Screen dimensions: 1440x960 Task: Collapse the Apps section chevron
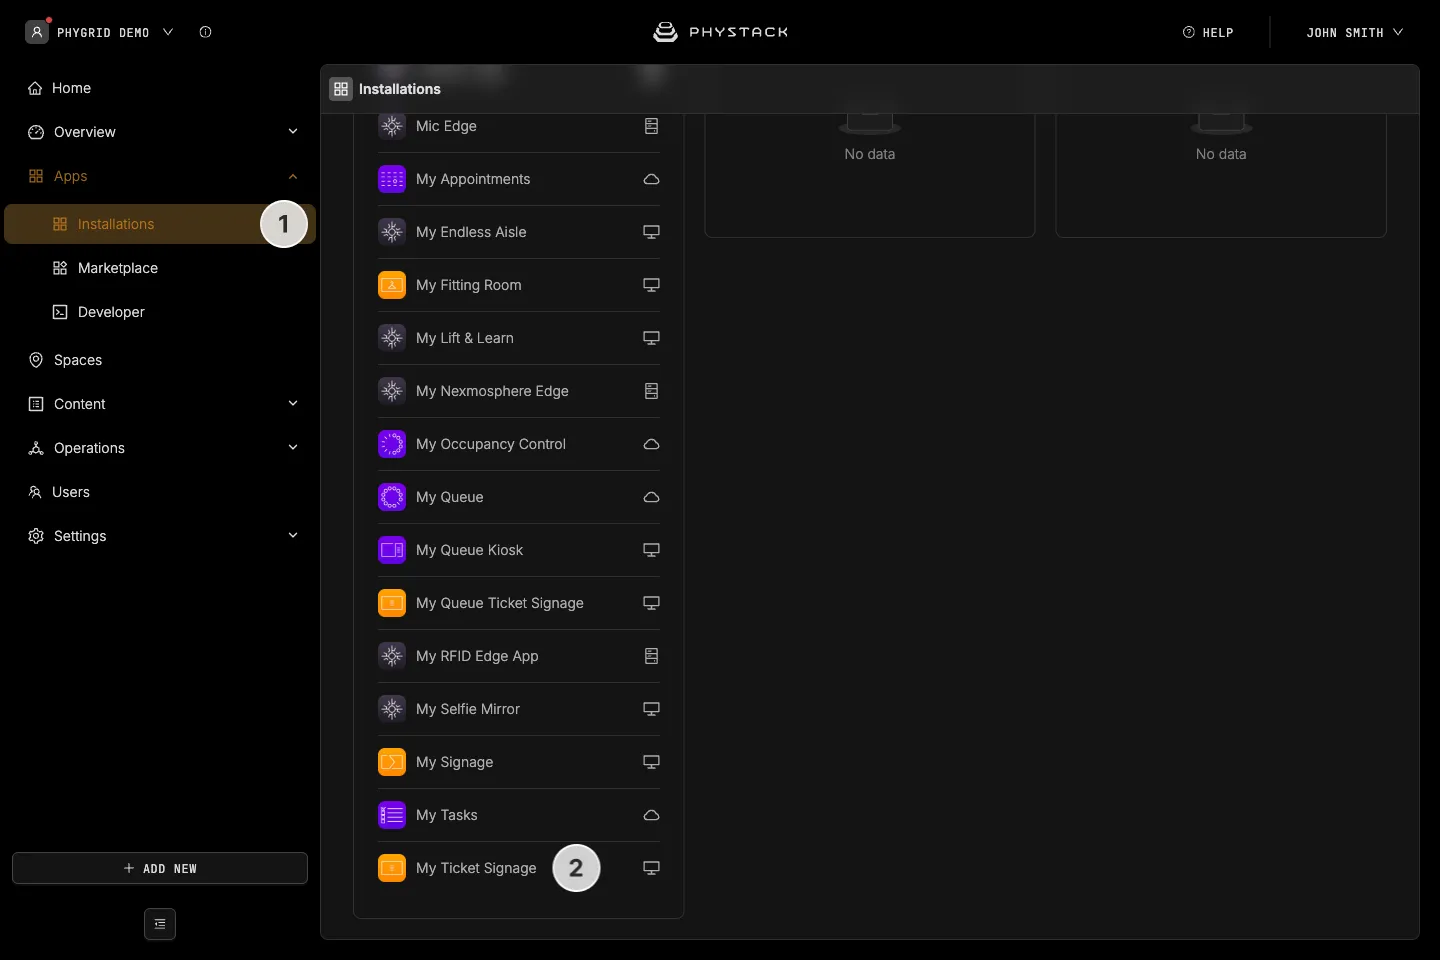pos(293,176)
